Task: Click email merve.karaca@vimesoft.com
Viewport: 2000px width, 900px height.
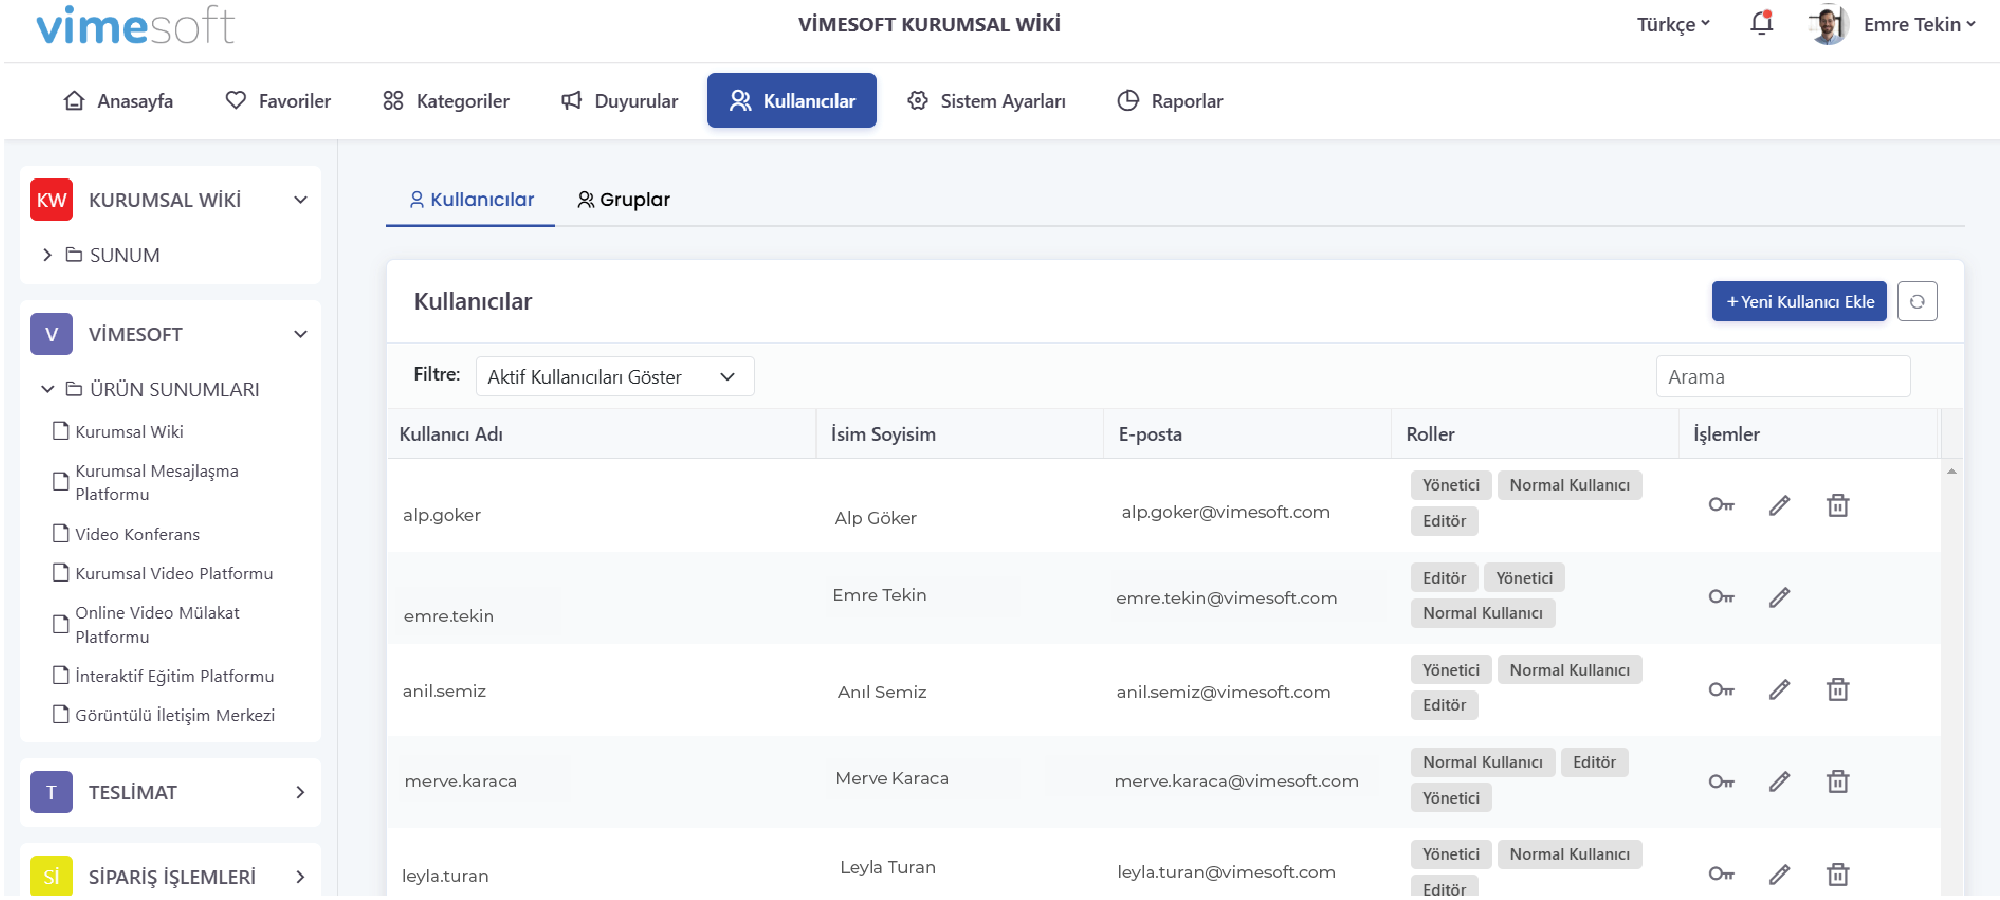Action: 1236,781
